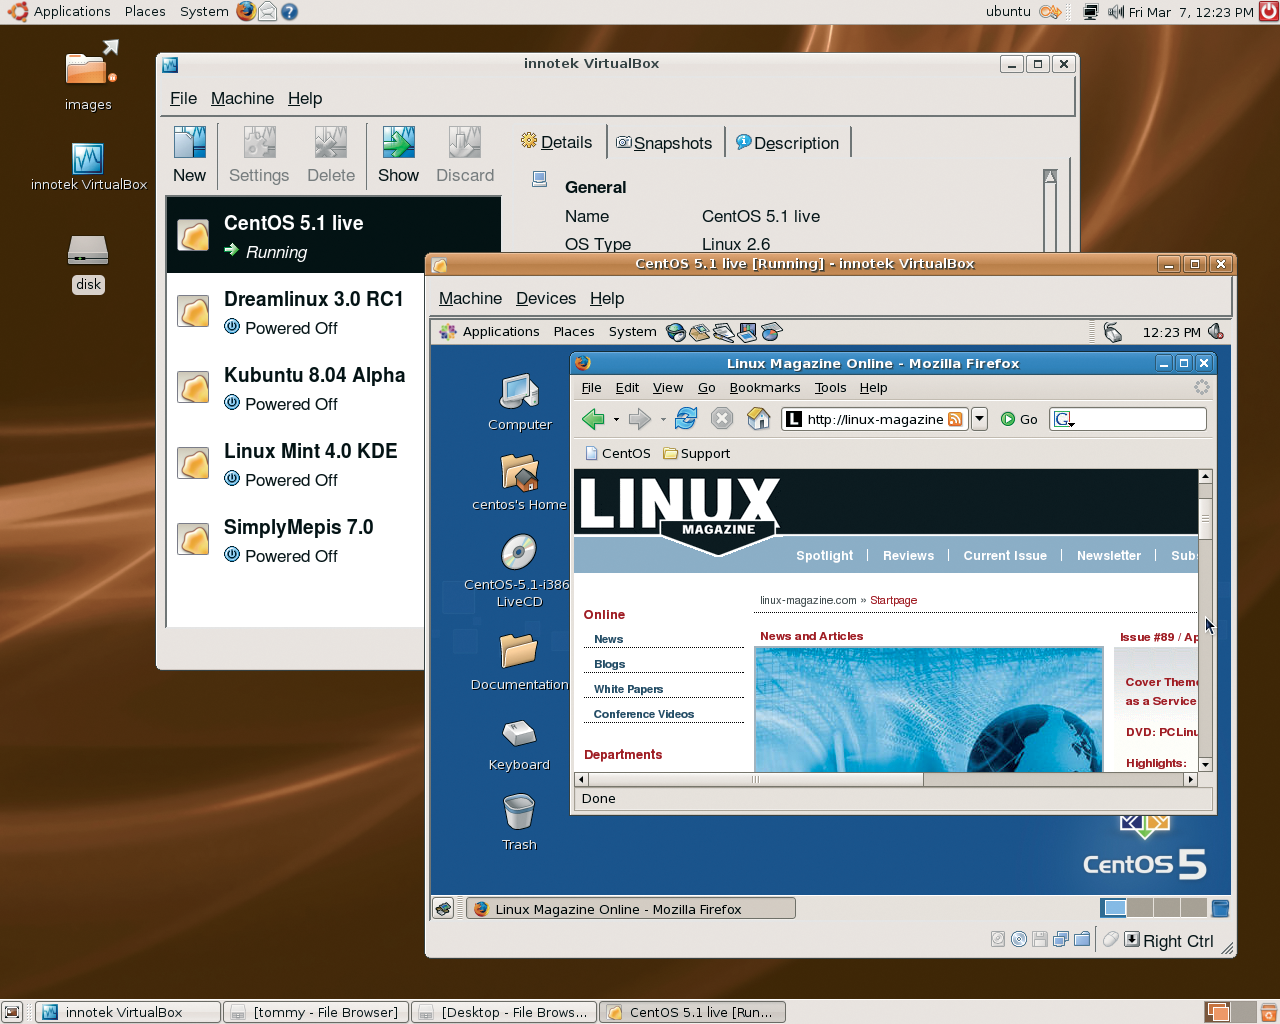This screenshot has height=1024, width=1280.
Task: Click the Ubuntu trash applet in bottom panel
Action: pyautogui.click(x=1268, y=1012)
